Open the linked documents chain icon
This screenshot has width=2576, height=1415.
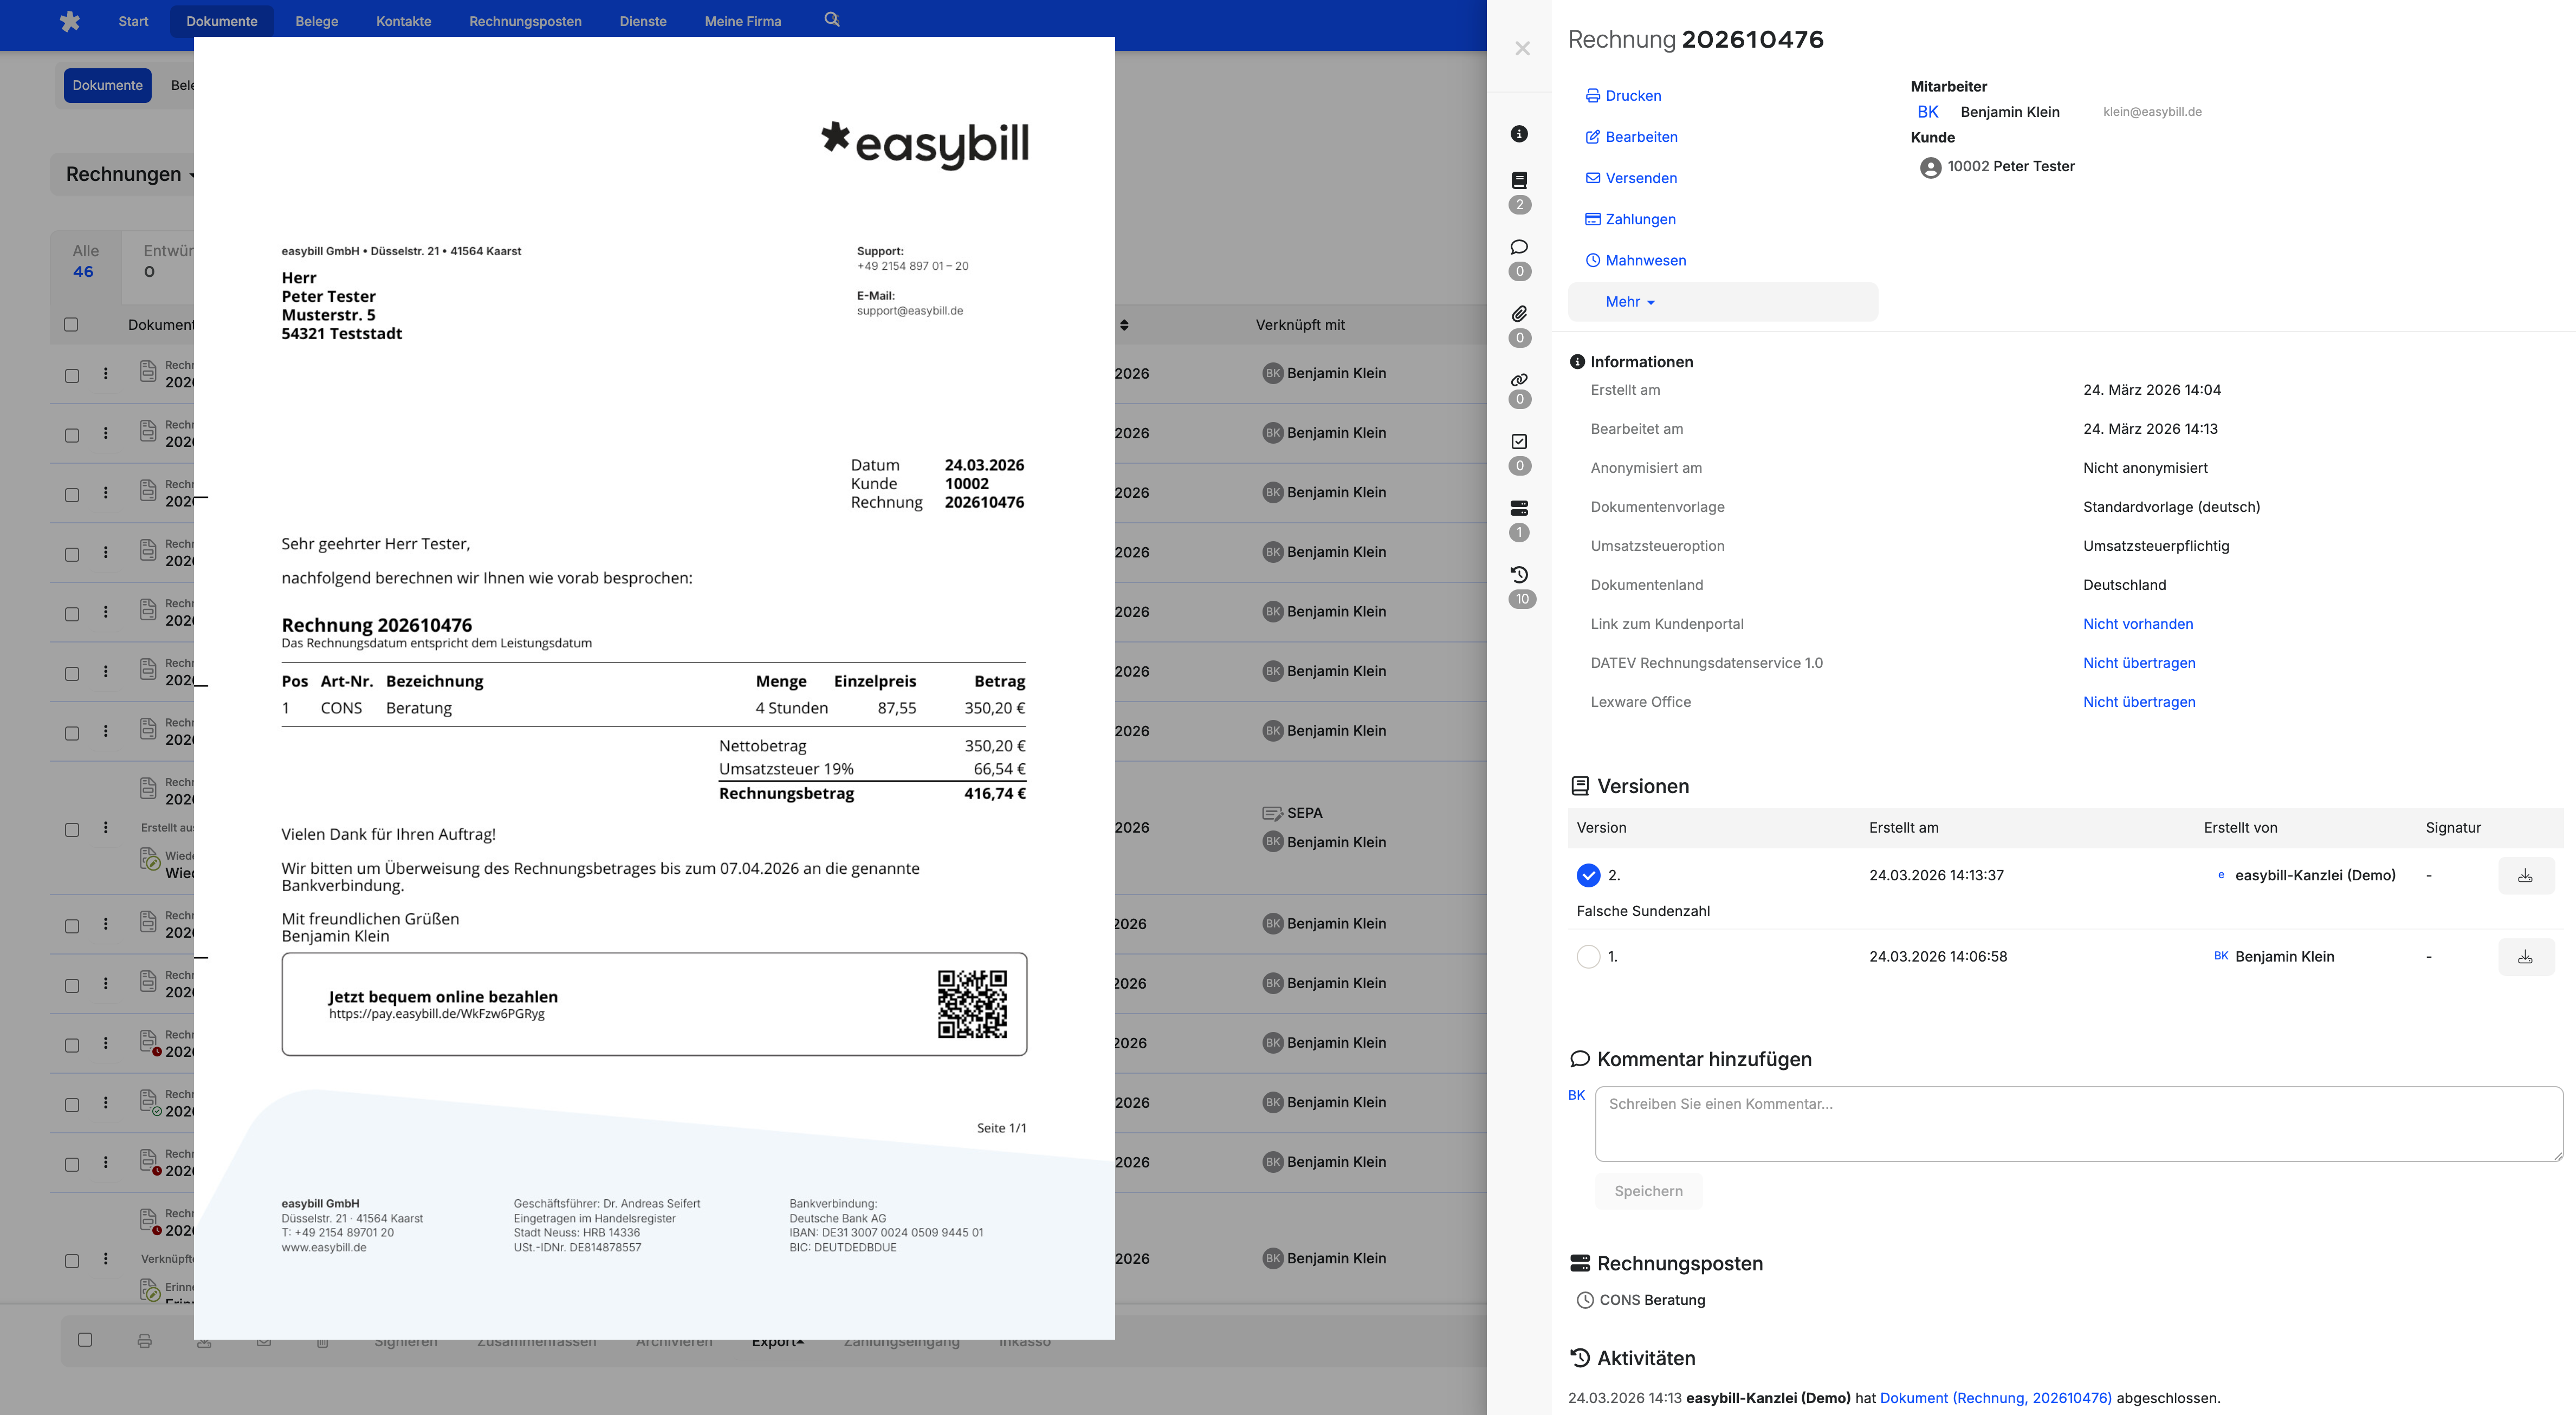pos(1519,380)
